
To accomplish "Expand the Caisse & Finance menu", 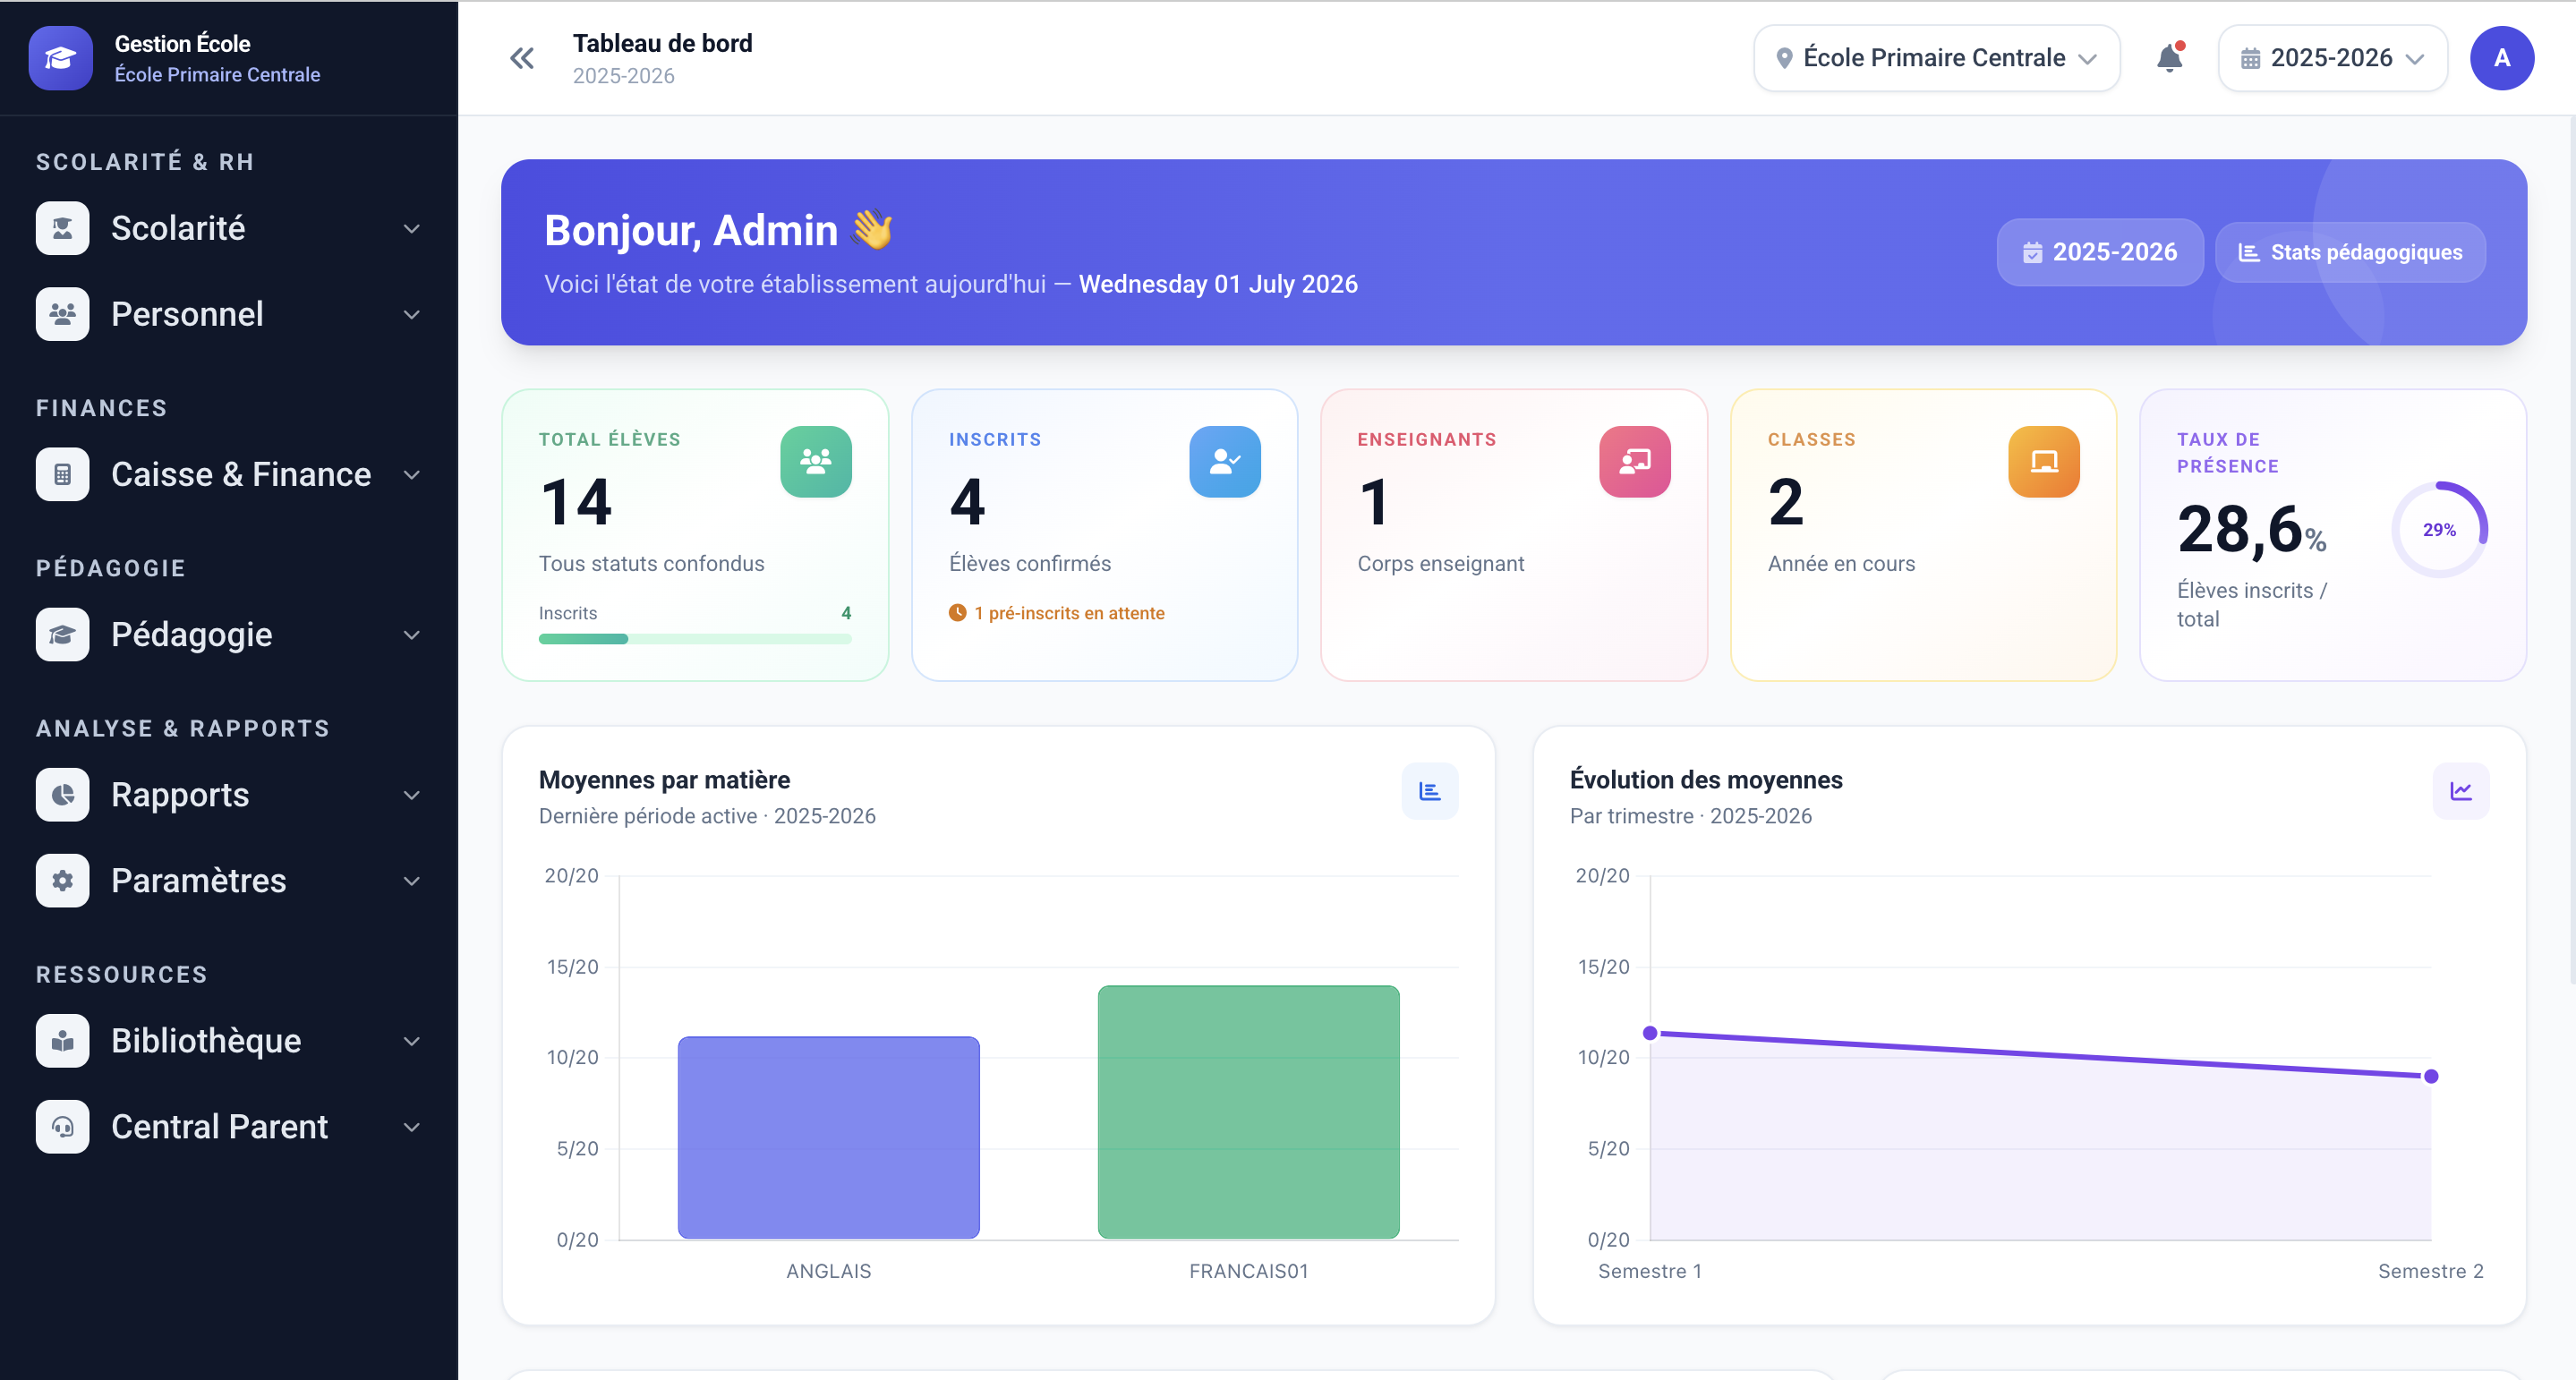I will pyautogui.click(x=229, y=474).
